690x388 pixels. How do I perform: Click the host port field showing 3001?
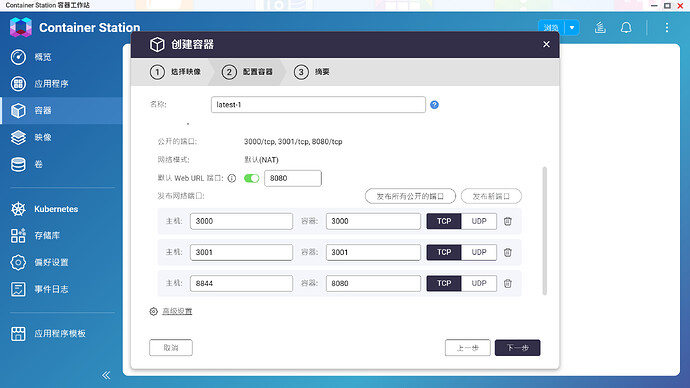[x=241, y=253]
